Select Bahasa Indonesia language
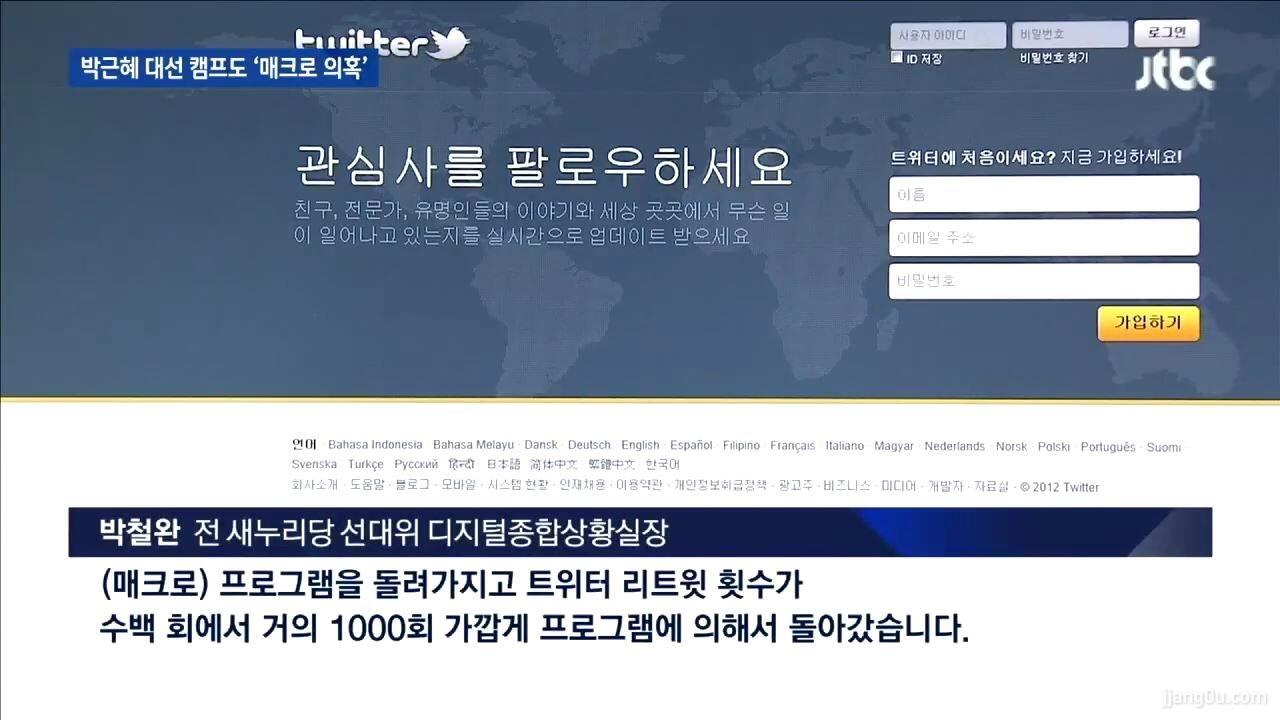 (x=375, y=445)
